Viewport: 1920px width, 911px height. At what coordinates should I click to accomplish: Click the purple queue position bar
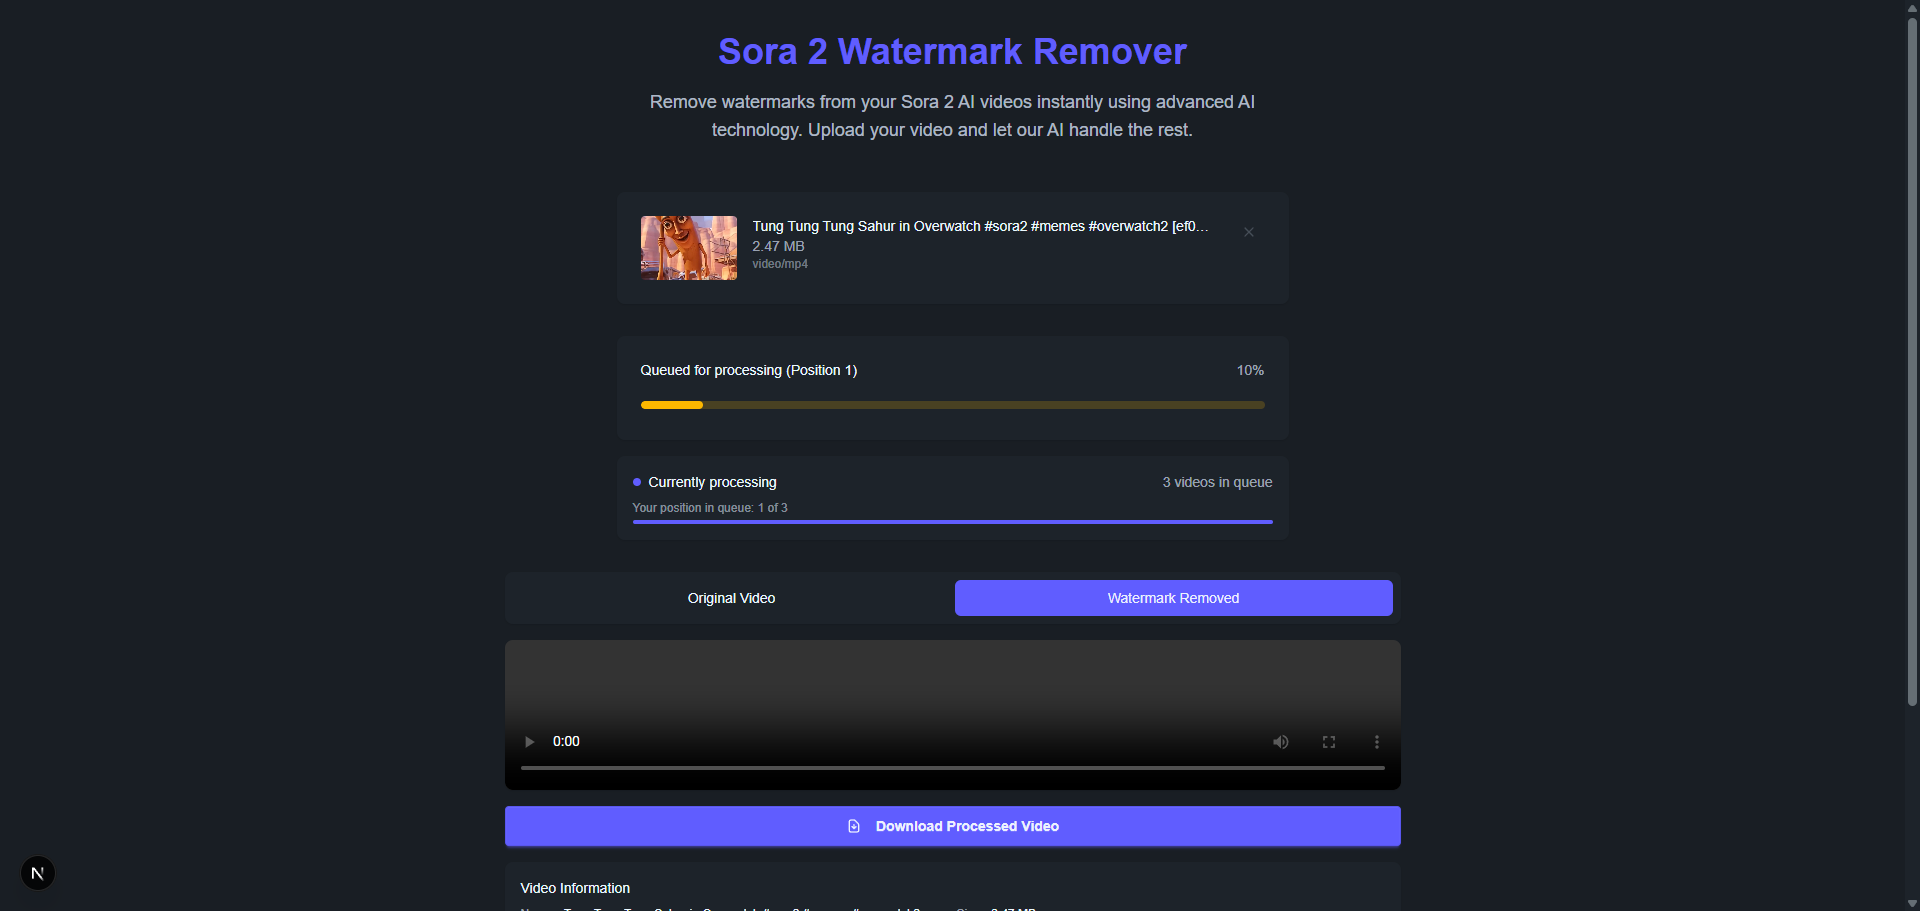(952, 522)
